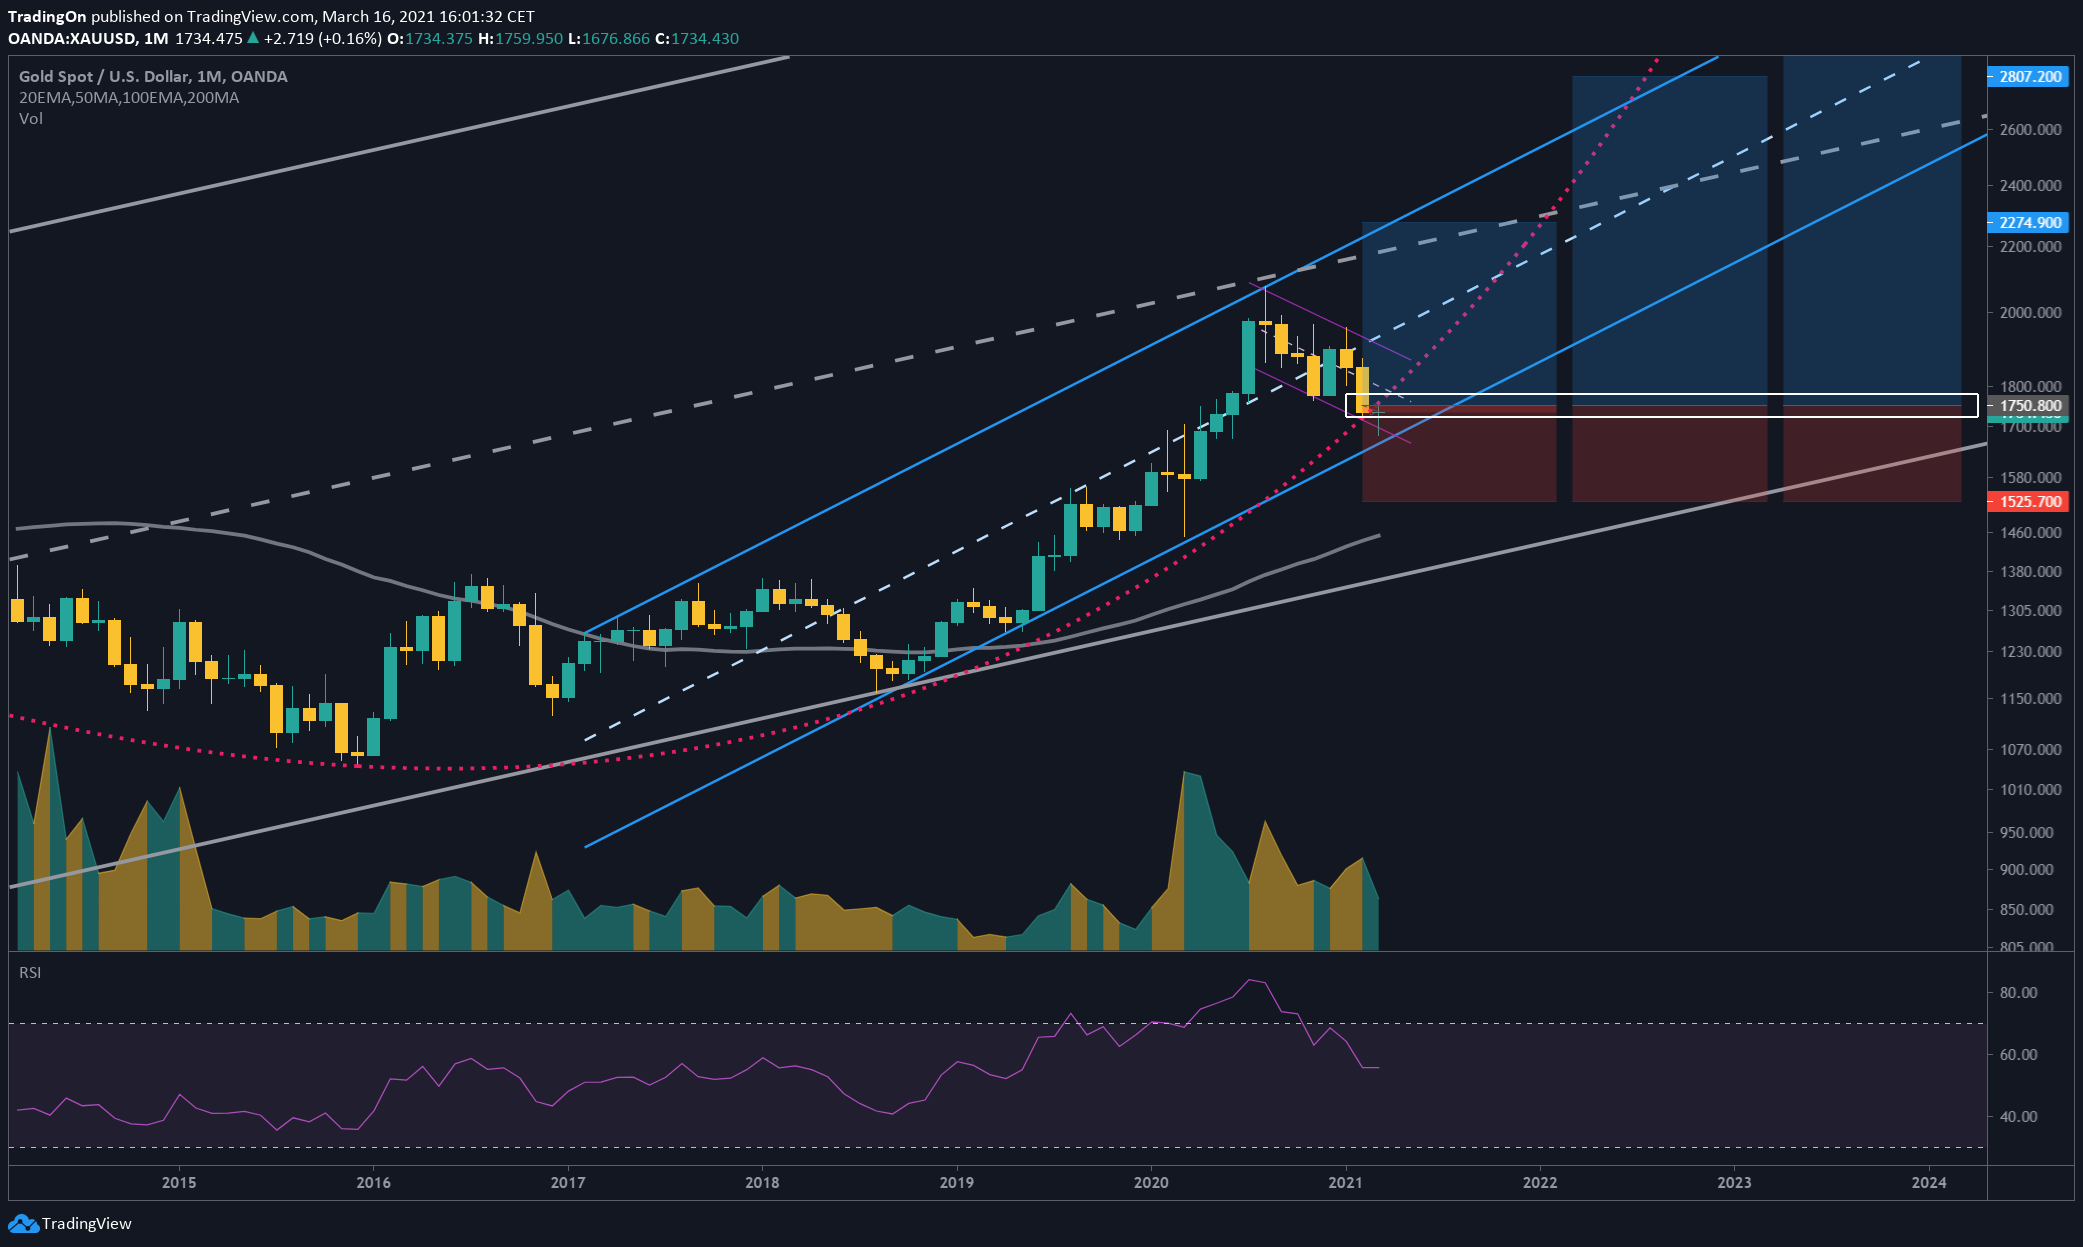2083x1247 pixels.
Task: Click the Vol indicator label
Action: point(31,118)
